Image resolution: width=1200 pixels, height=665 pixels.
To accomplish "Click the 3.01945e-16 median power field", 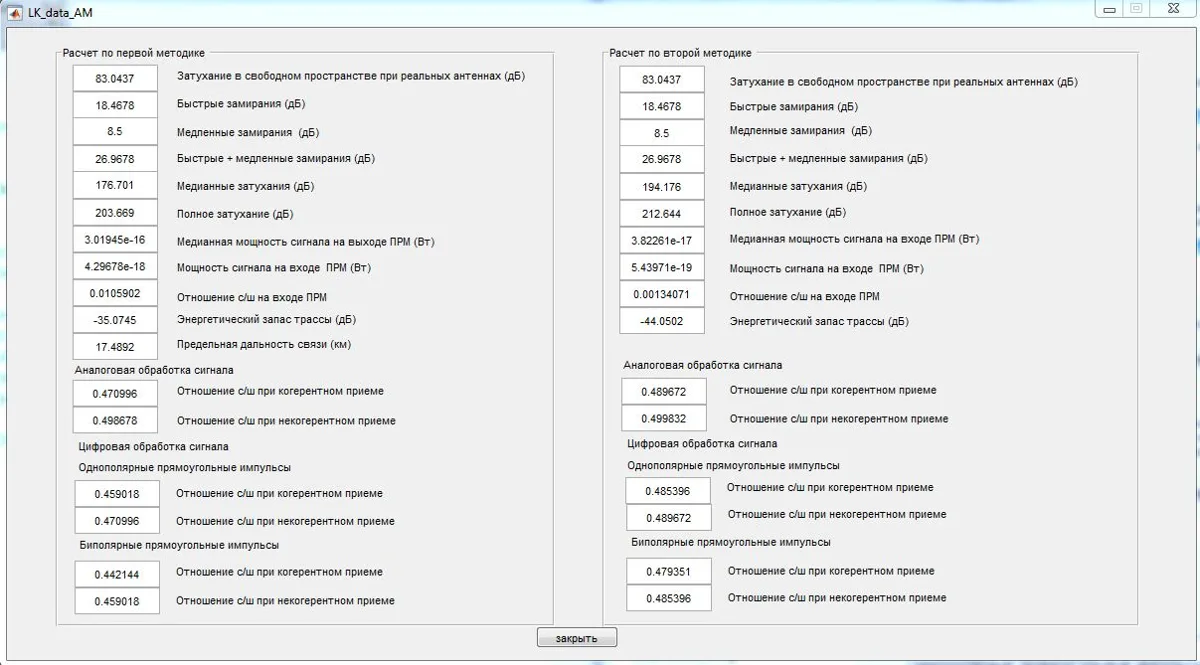I will pyautogui.click(x=115, y=239).
